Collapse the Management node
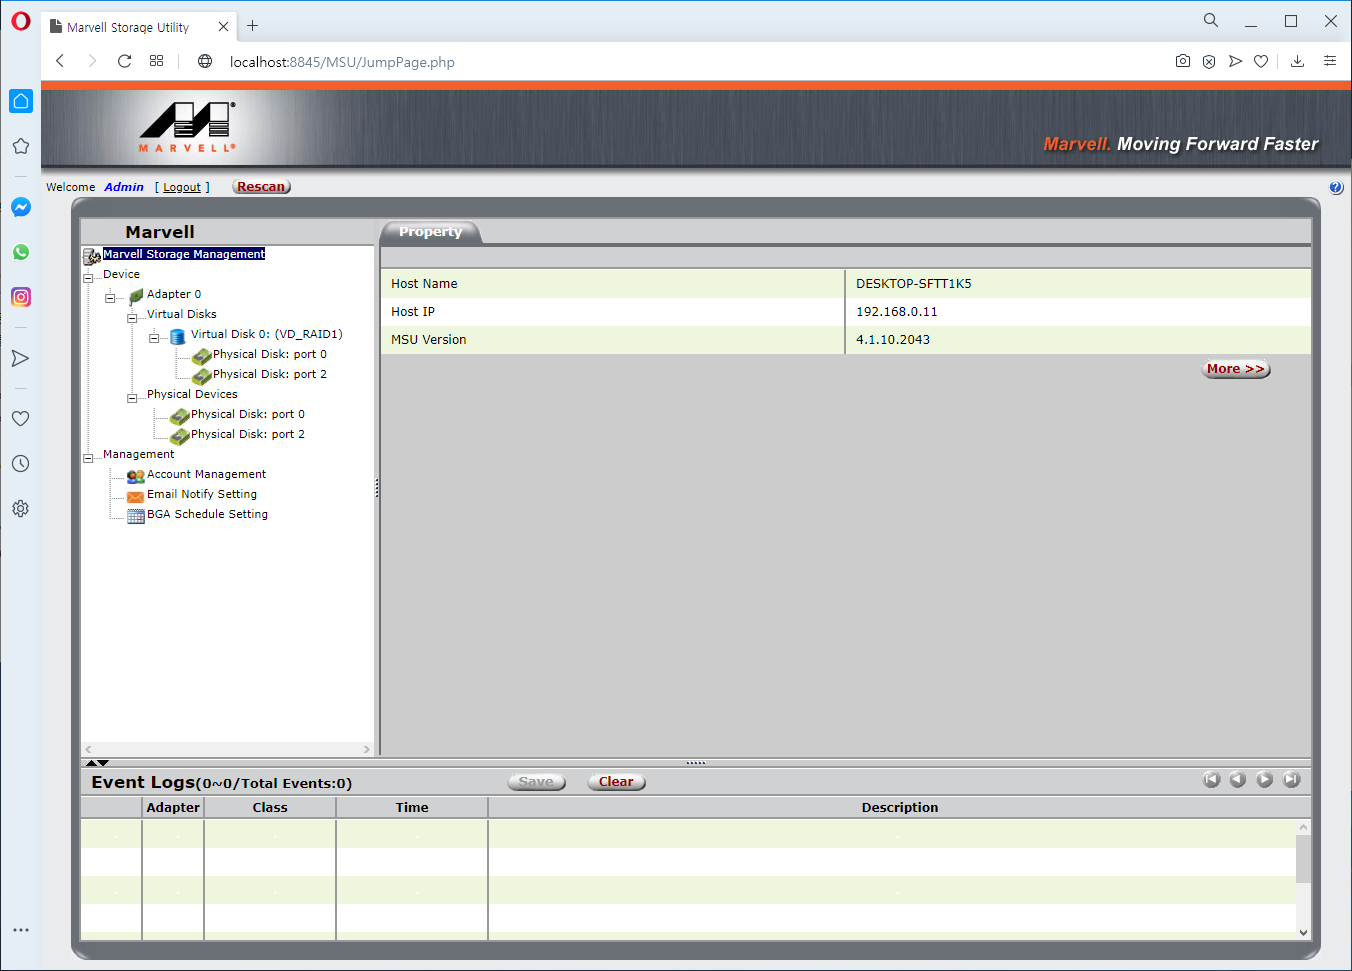Viewport: 1352px width, 971px height. (88, 458)
